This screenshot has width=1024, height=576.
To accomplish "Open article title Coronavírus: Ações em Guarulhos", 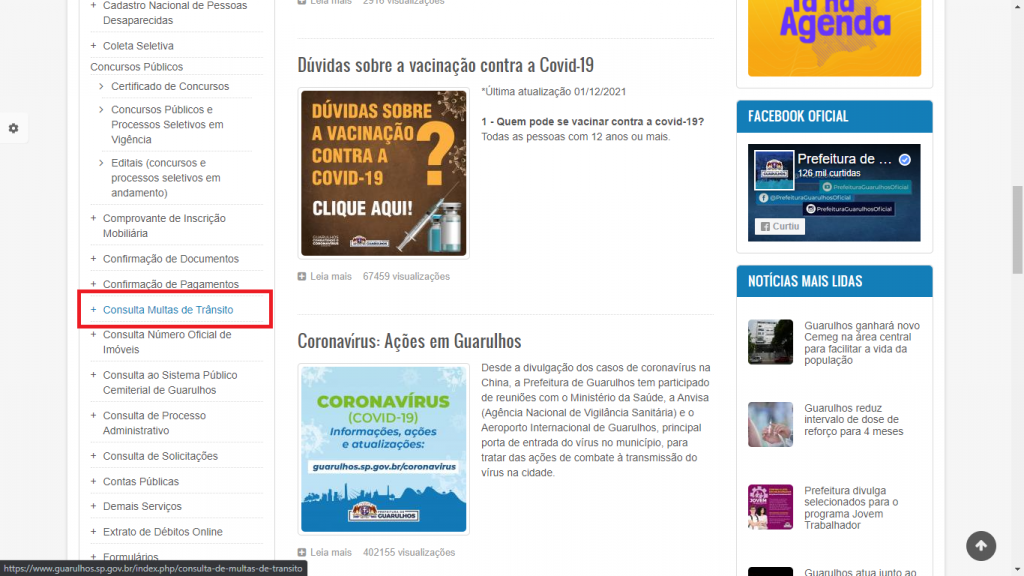I will tap(409, 341).
